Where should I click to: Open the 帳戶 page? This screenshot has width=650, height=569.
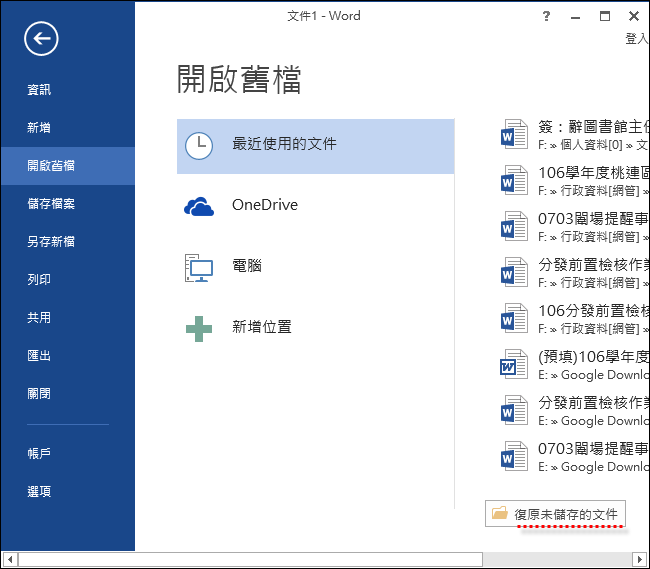pyautogui.click(x=68, y=453)
